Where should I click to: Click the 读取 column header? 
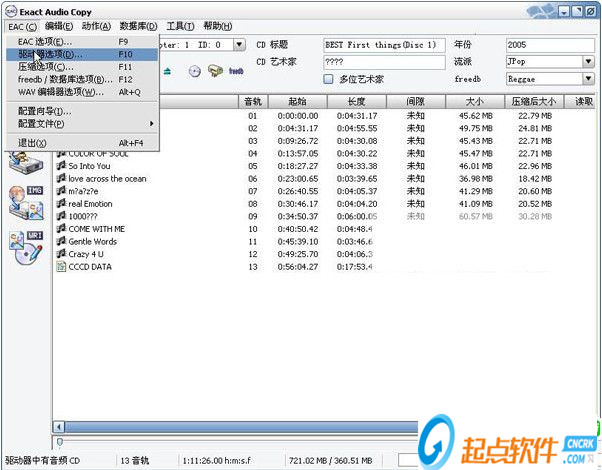(580, 102)
